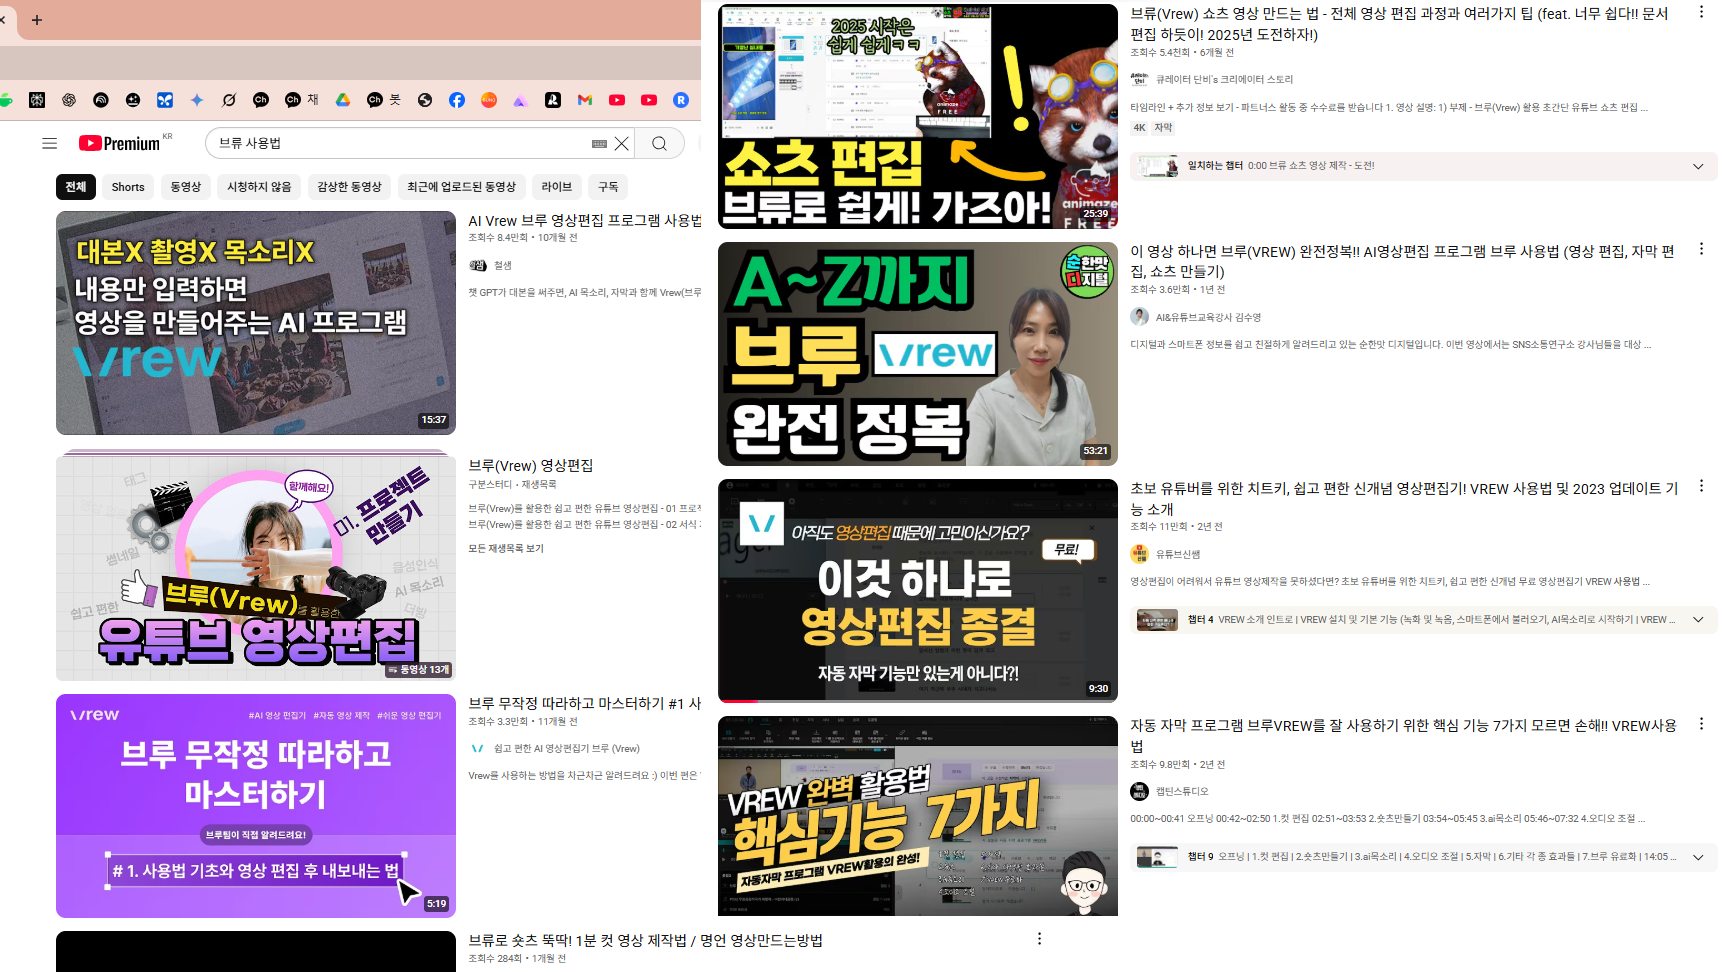Play the 대본X 촬영X 목소리X thumbnail
The height and width of the screenshot is (972, 1723).
pyautogui.click(x=256, y=323)
